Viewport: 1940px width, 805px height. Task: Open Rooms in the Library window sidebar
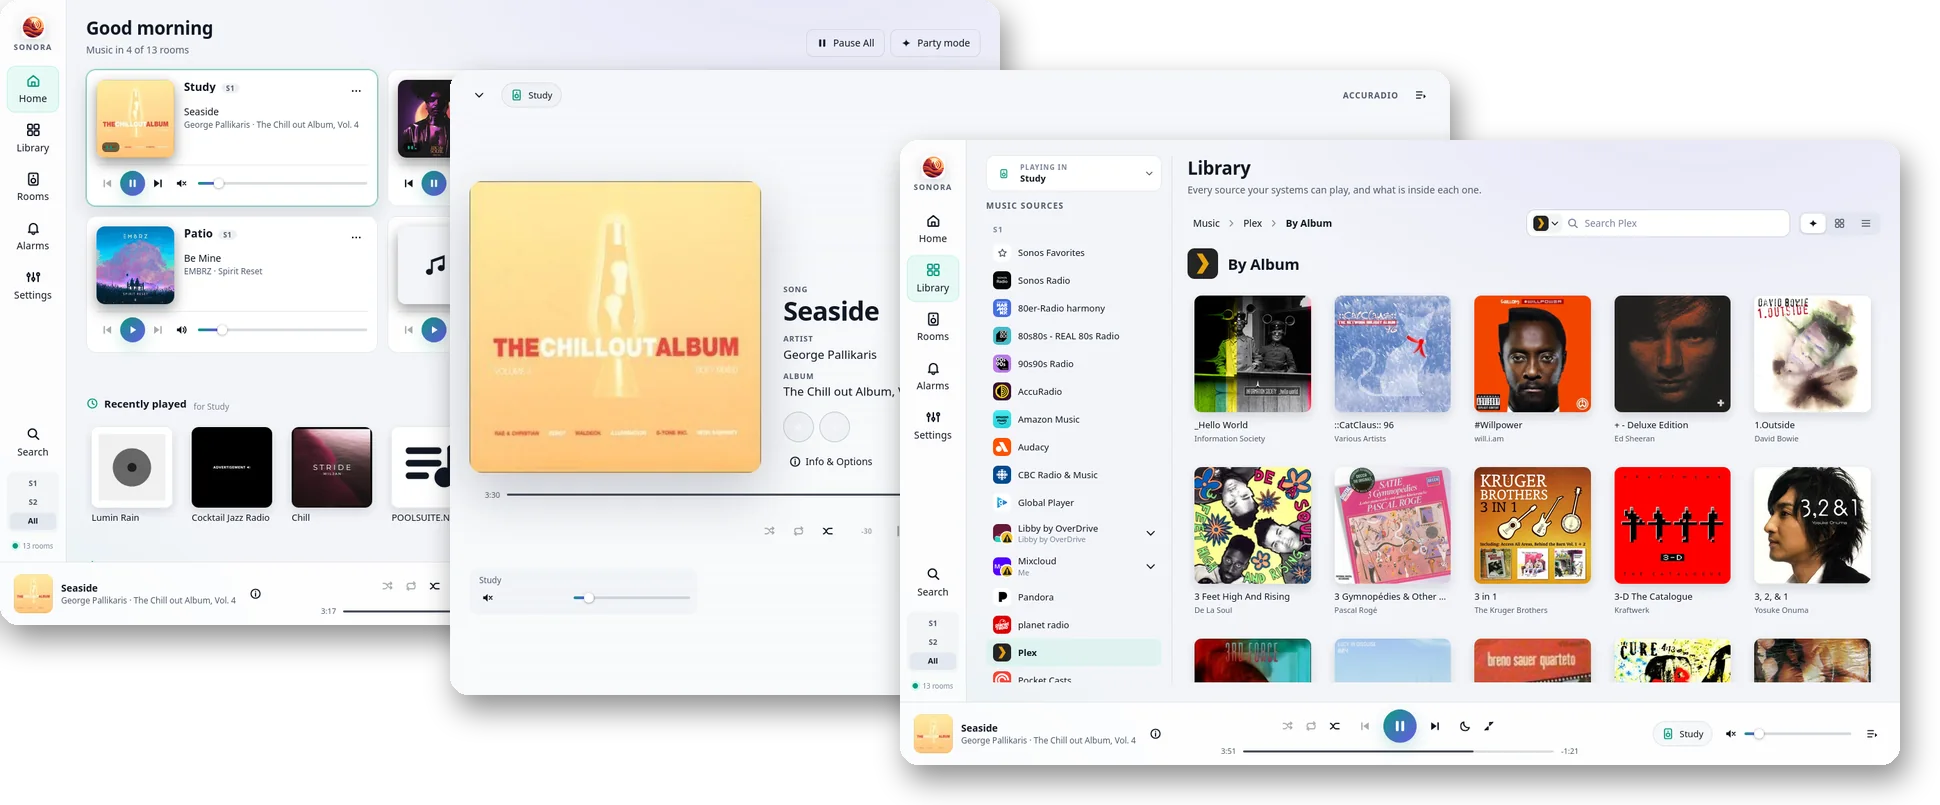tap(932, 326)
